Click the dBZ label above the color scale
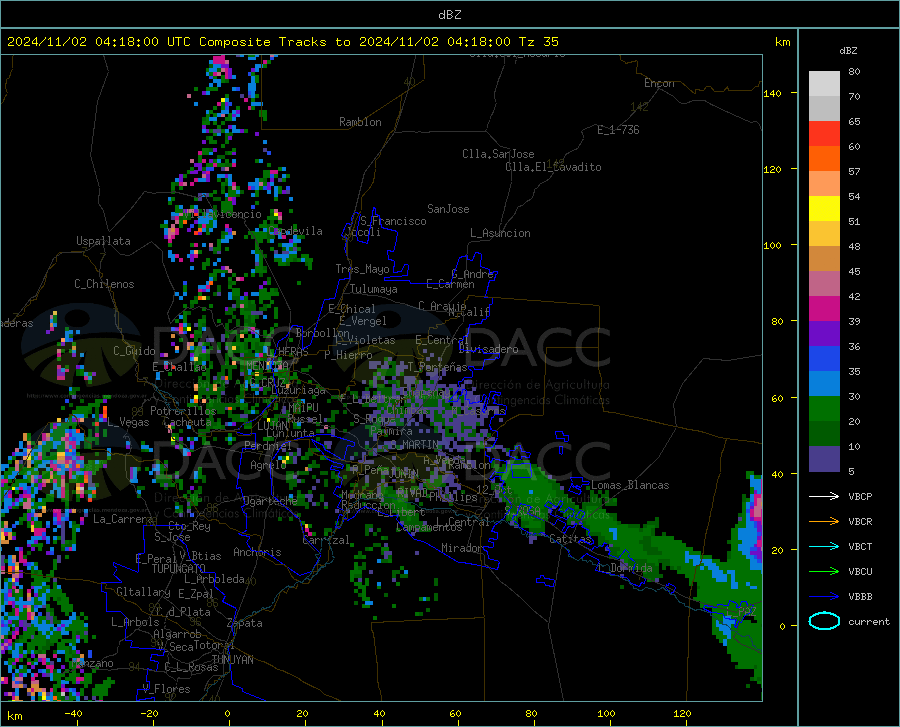Viewport: 900px width, 727px height. [x=848, y=50]
